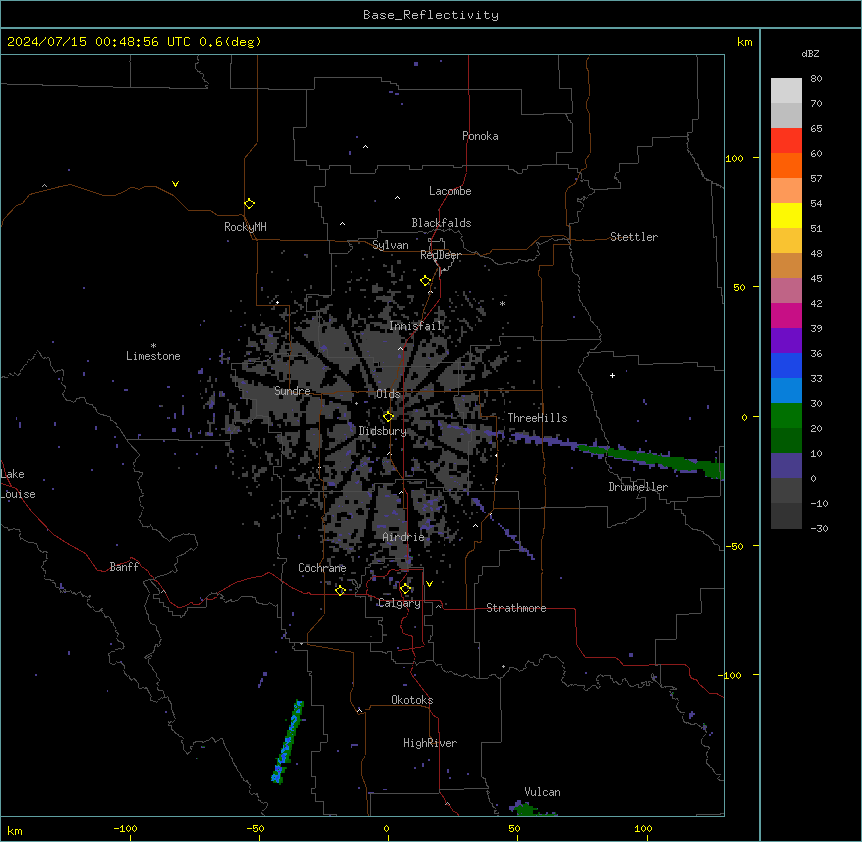The width and height of the screenshot is (862, 842).
Task: Click the Blackfalds town label
Action: pyautogui.click(x=441, y=223)
